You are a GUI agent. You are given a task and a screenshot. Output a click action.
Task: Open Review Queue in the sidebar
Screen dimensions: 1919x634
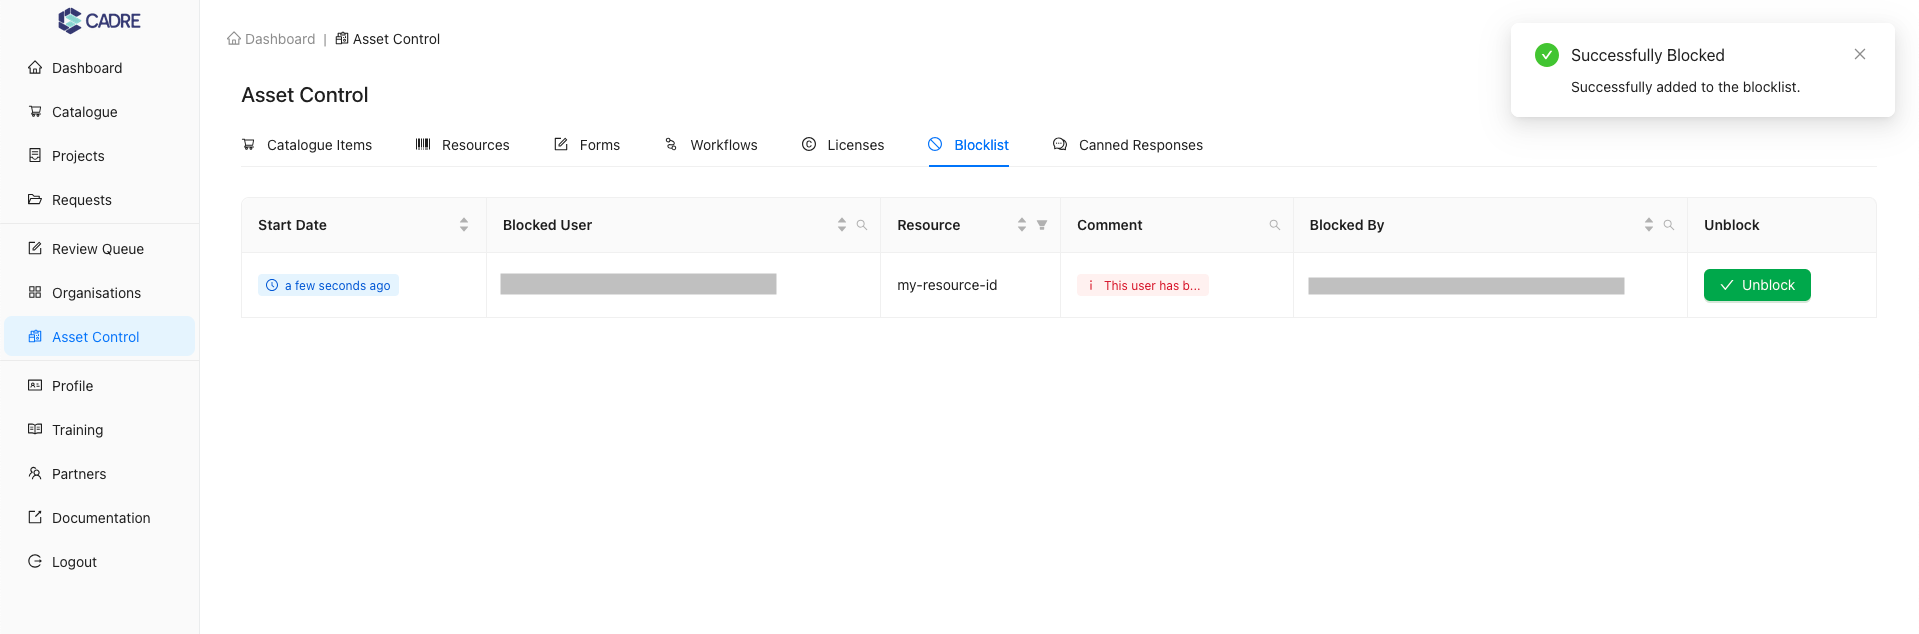(99, 249)
